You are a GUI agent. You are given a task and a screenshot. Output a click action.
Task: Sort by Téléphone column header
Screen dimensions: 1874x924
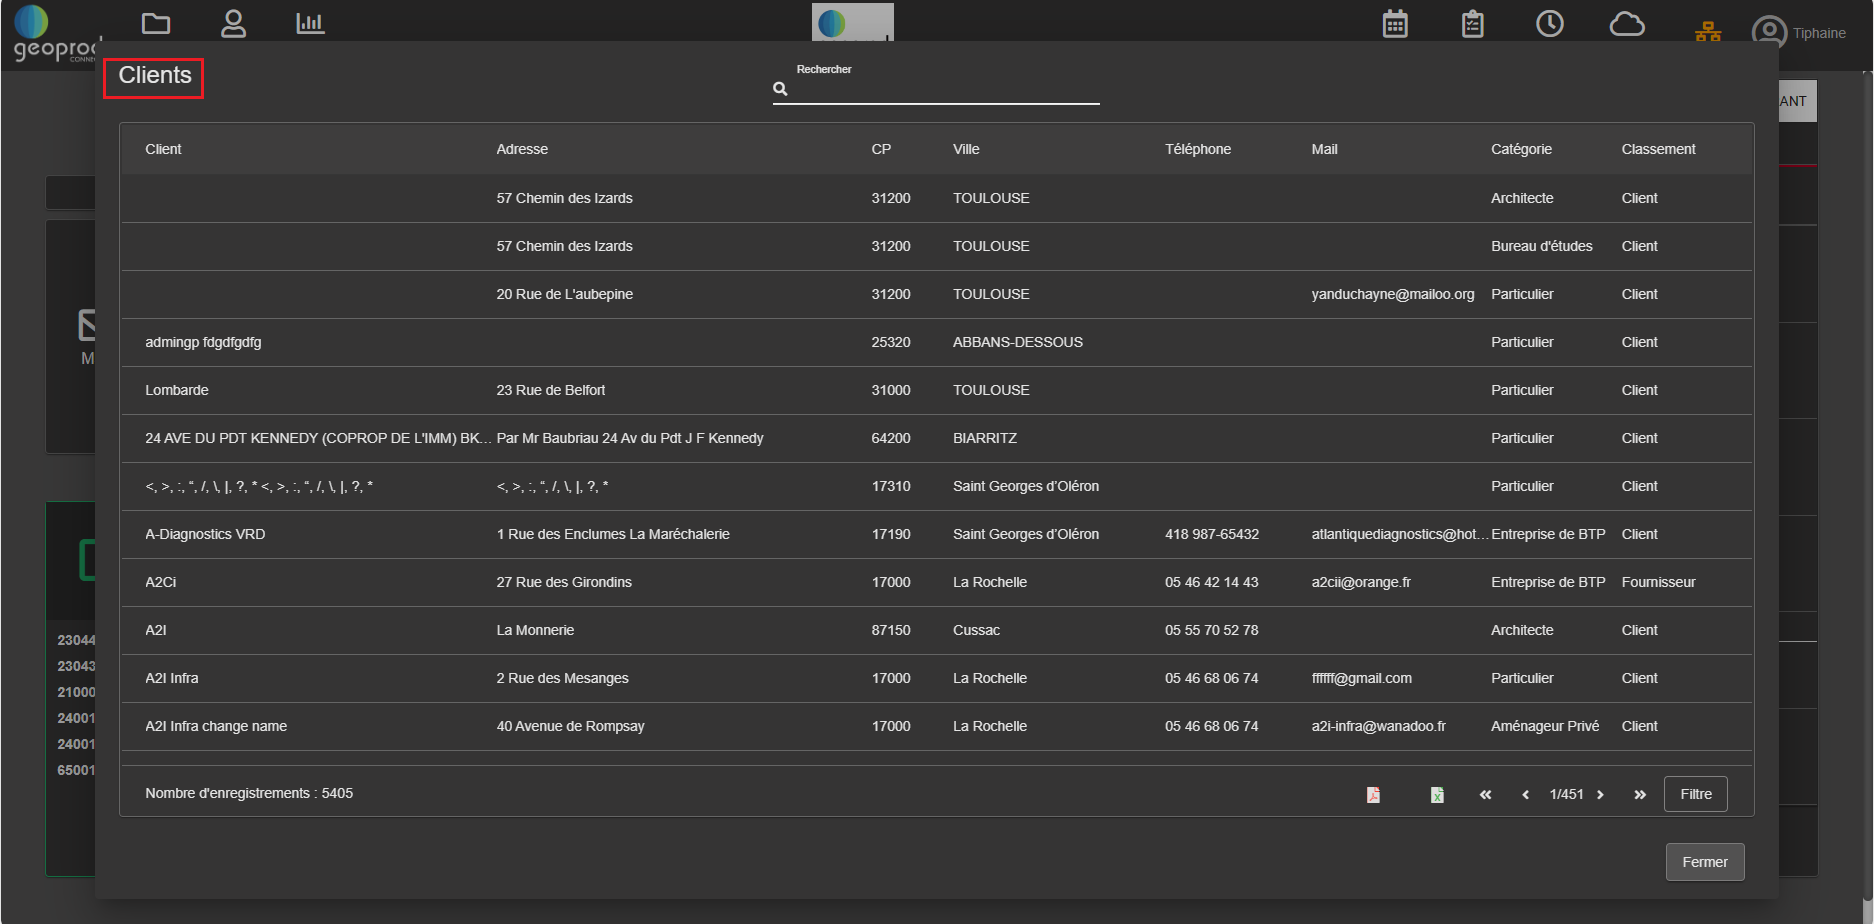coord(1198,149)
